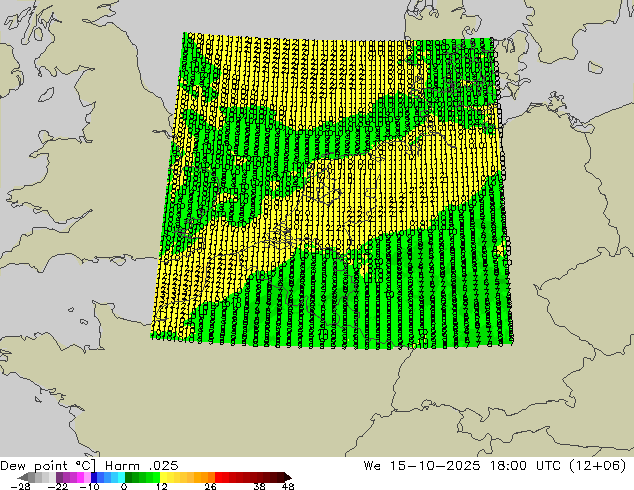Click the 'We 15-10-2025 18:00 UTC (12+06)' timestamp
The image size is (634, 490).
point(495,466)
